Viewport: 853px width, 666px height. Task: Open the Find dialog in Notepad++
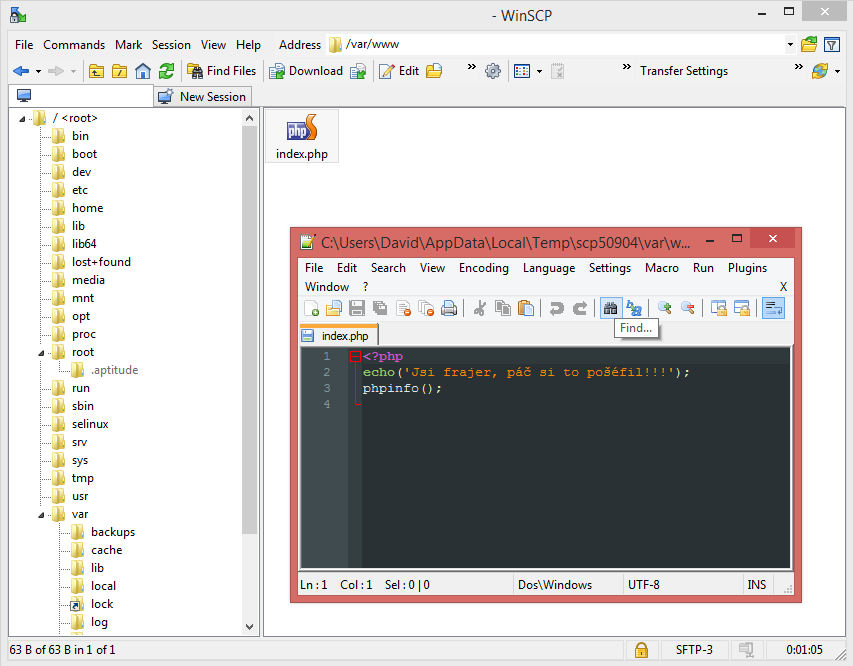pos(610,308)
